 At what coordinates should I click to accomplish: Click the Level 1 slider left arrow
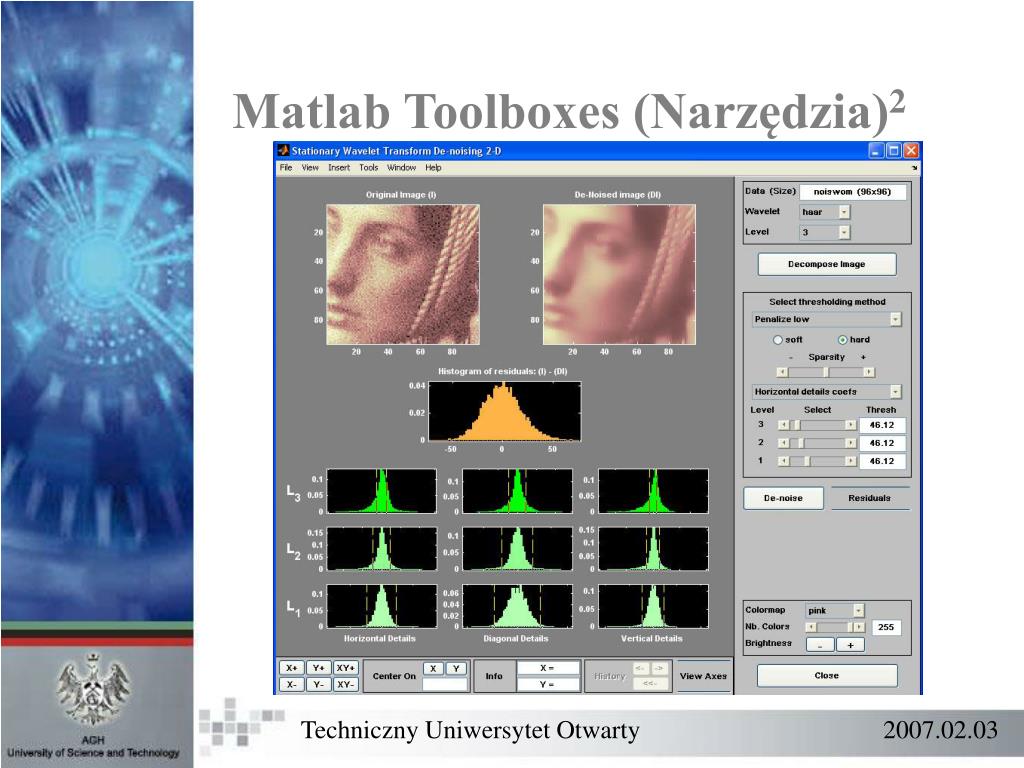point(784,461)
